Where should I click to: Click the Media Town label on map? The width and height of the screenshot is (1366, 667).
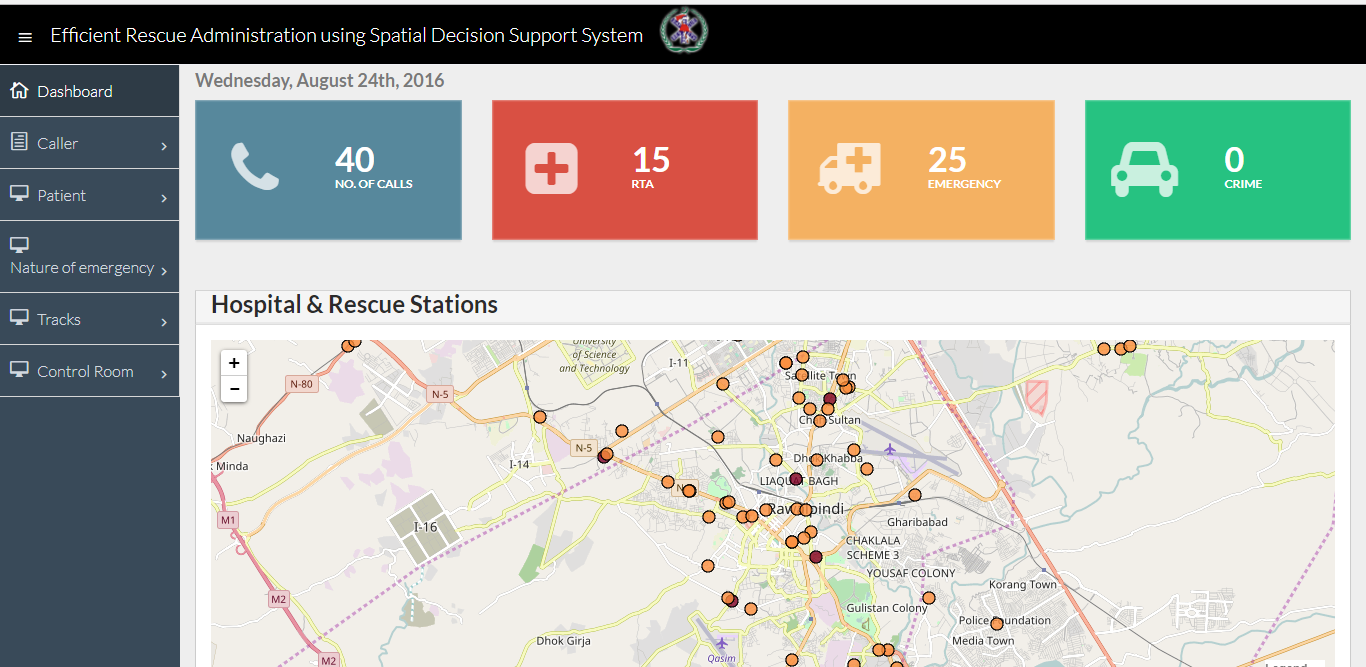[983, 641]
